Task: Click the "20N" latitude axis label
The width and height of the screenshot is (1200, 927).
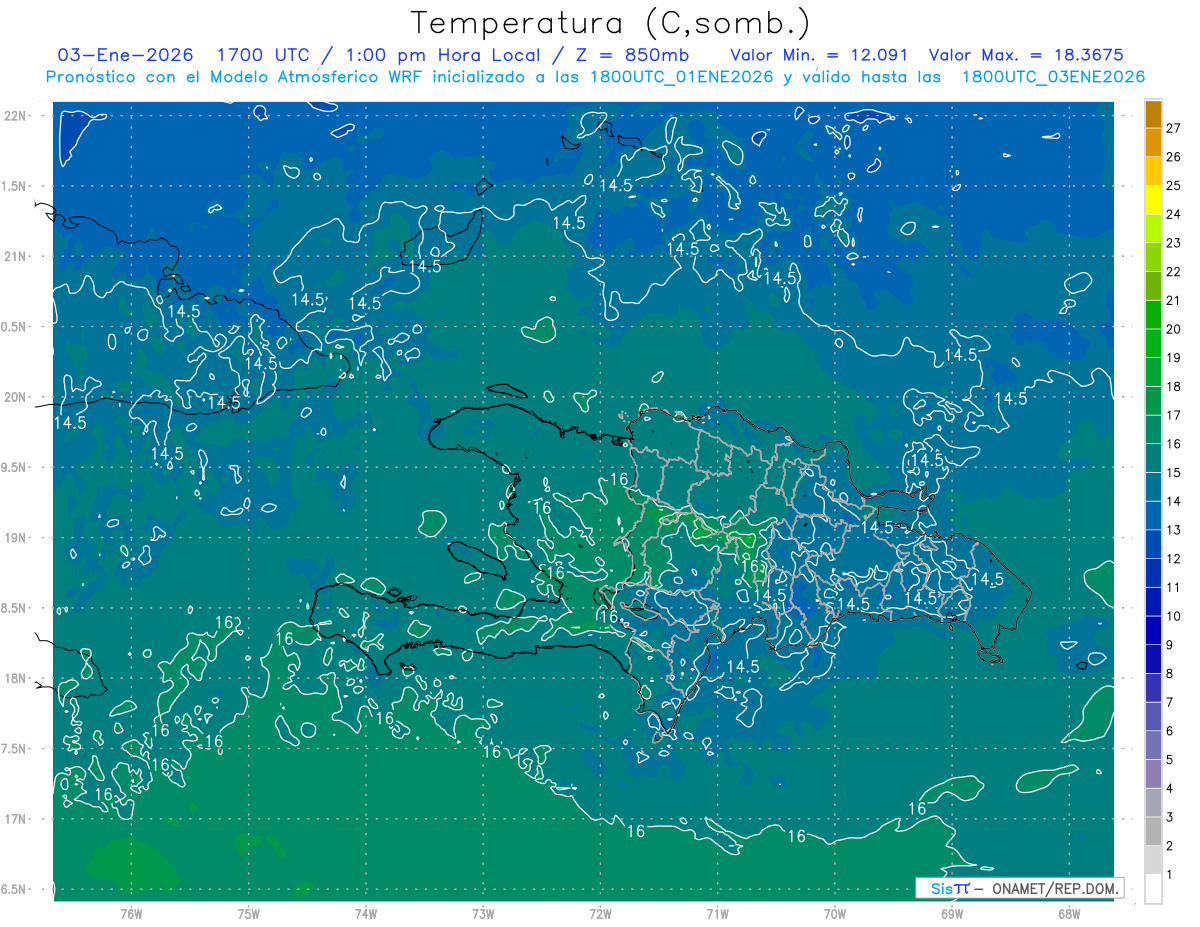Action: tap(16, 397)
